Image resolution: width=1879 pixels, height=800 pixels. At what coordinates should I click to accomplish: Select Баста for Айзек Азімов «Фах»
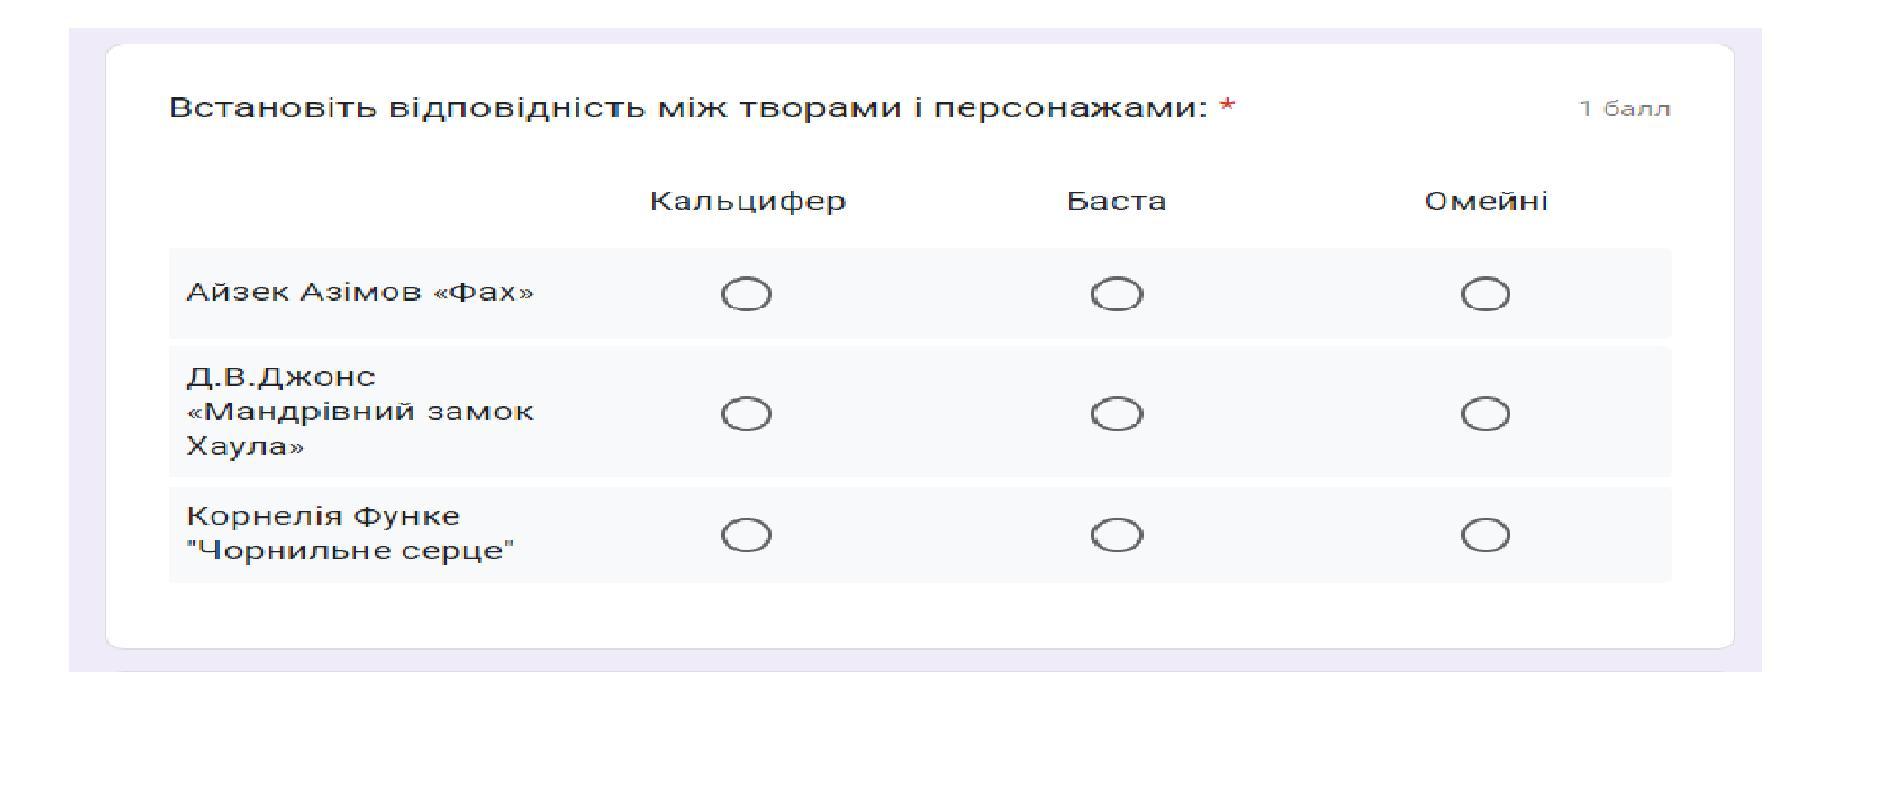[1116, 294]
